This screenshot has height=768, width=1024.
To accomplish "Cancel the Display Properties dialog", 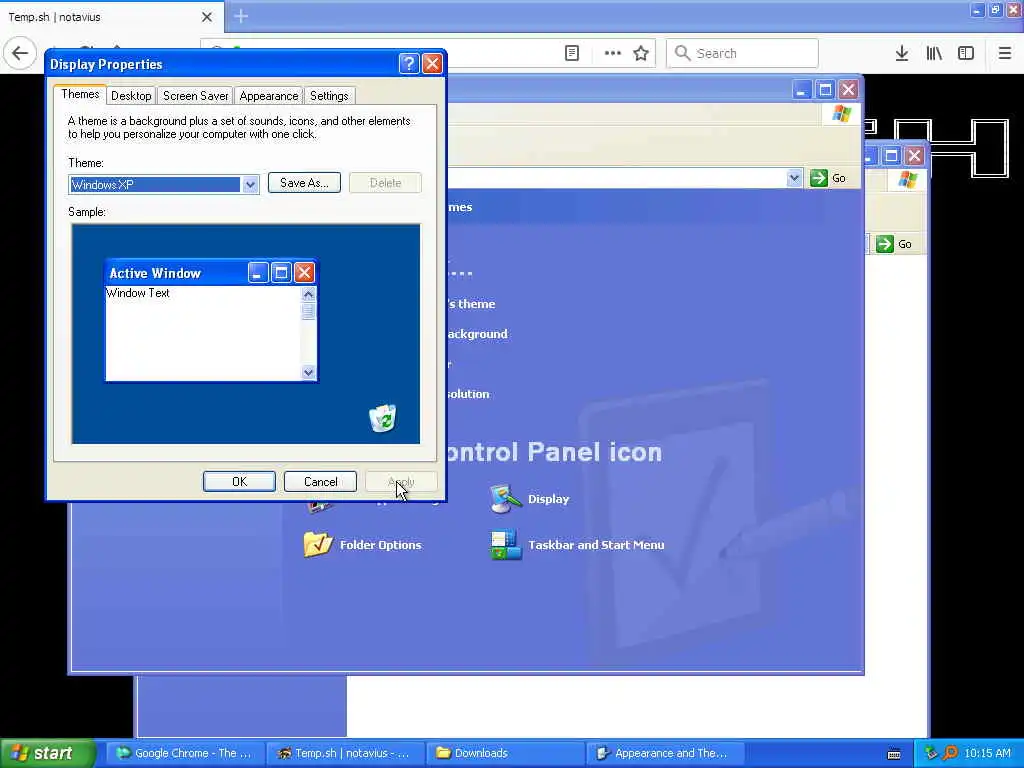I will point(321,482).
